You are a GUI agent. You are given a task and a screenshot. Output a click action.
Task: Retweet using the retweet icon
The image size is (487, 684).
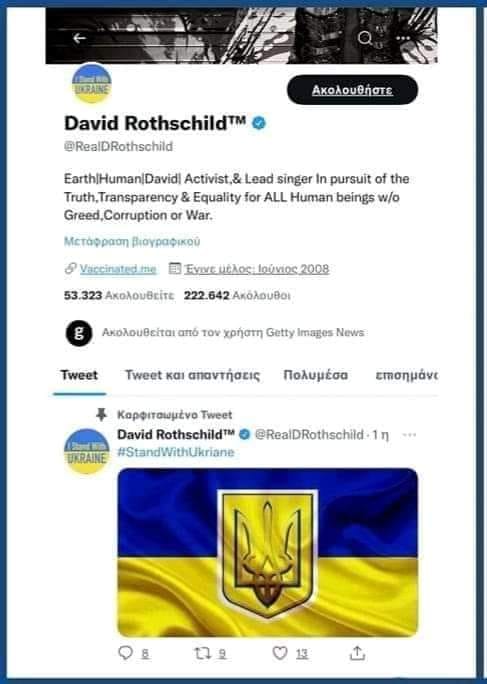click(202, 653)
